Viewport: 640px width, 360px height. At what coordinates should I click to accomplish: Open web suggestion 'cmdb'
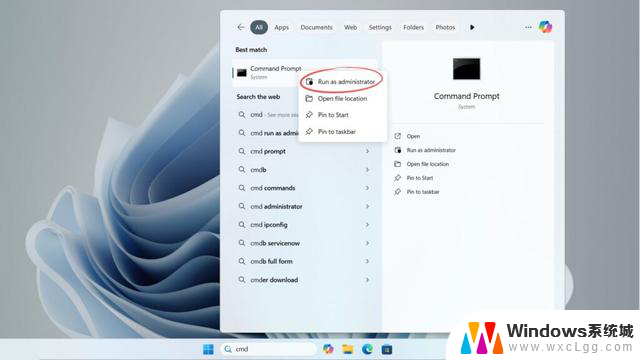pos(304,170)
